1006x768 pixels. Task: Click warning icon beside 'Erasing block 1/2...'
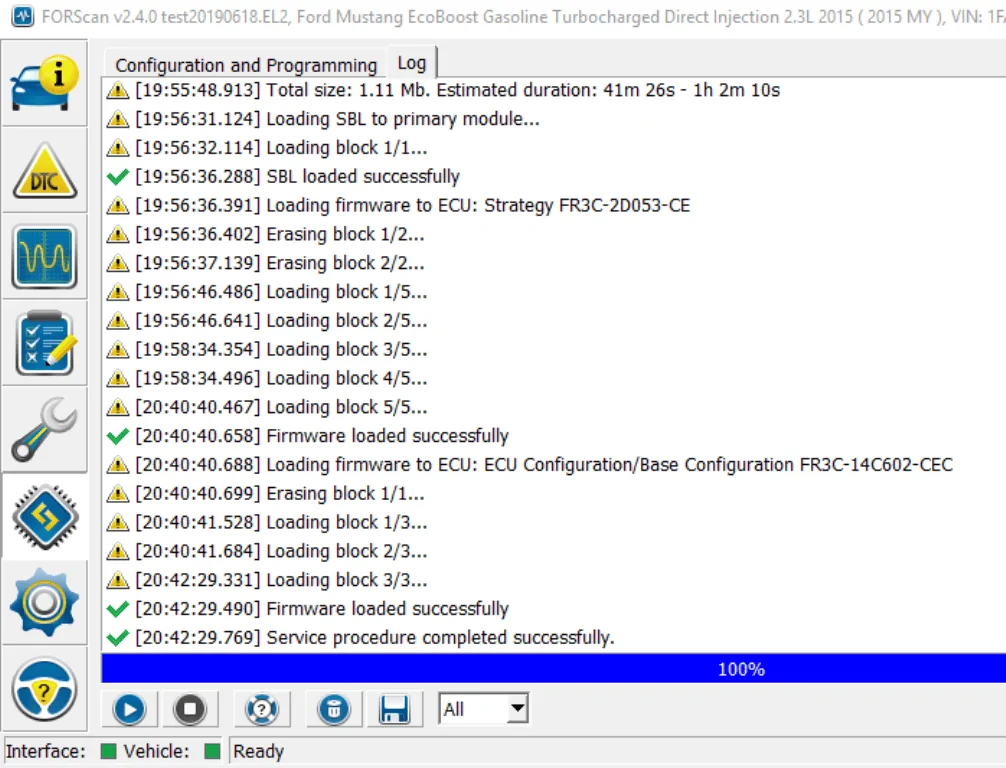[x=117, y=234]
